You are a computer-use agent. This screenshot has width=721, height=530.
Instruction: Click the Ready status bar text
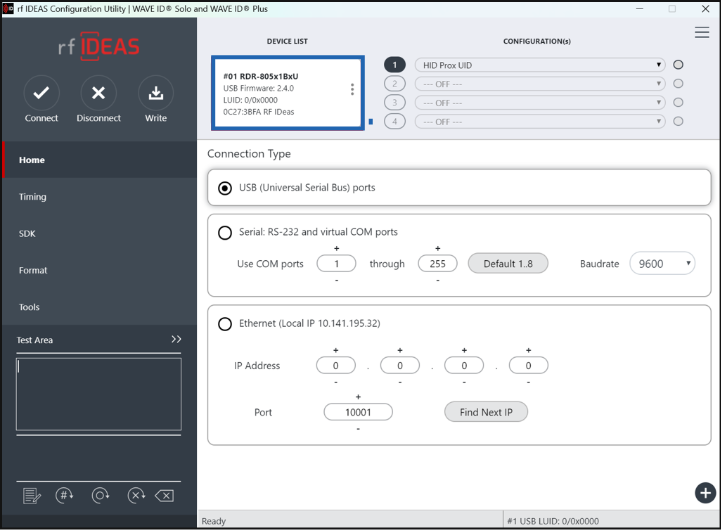[214, 521]
